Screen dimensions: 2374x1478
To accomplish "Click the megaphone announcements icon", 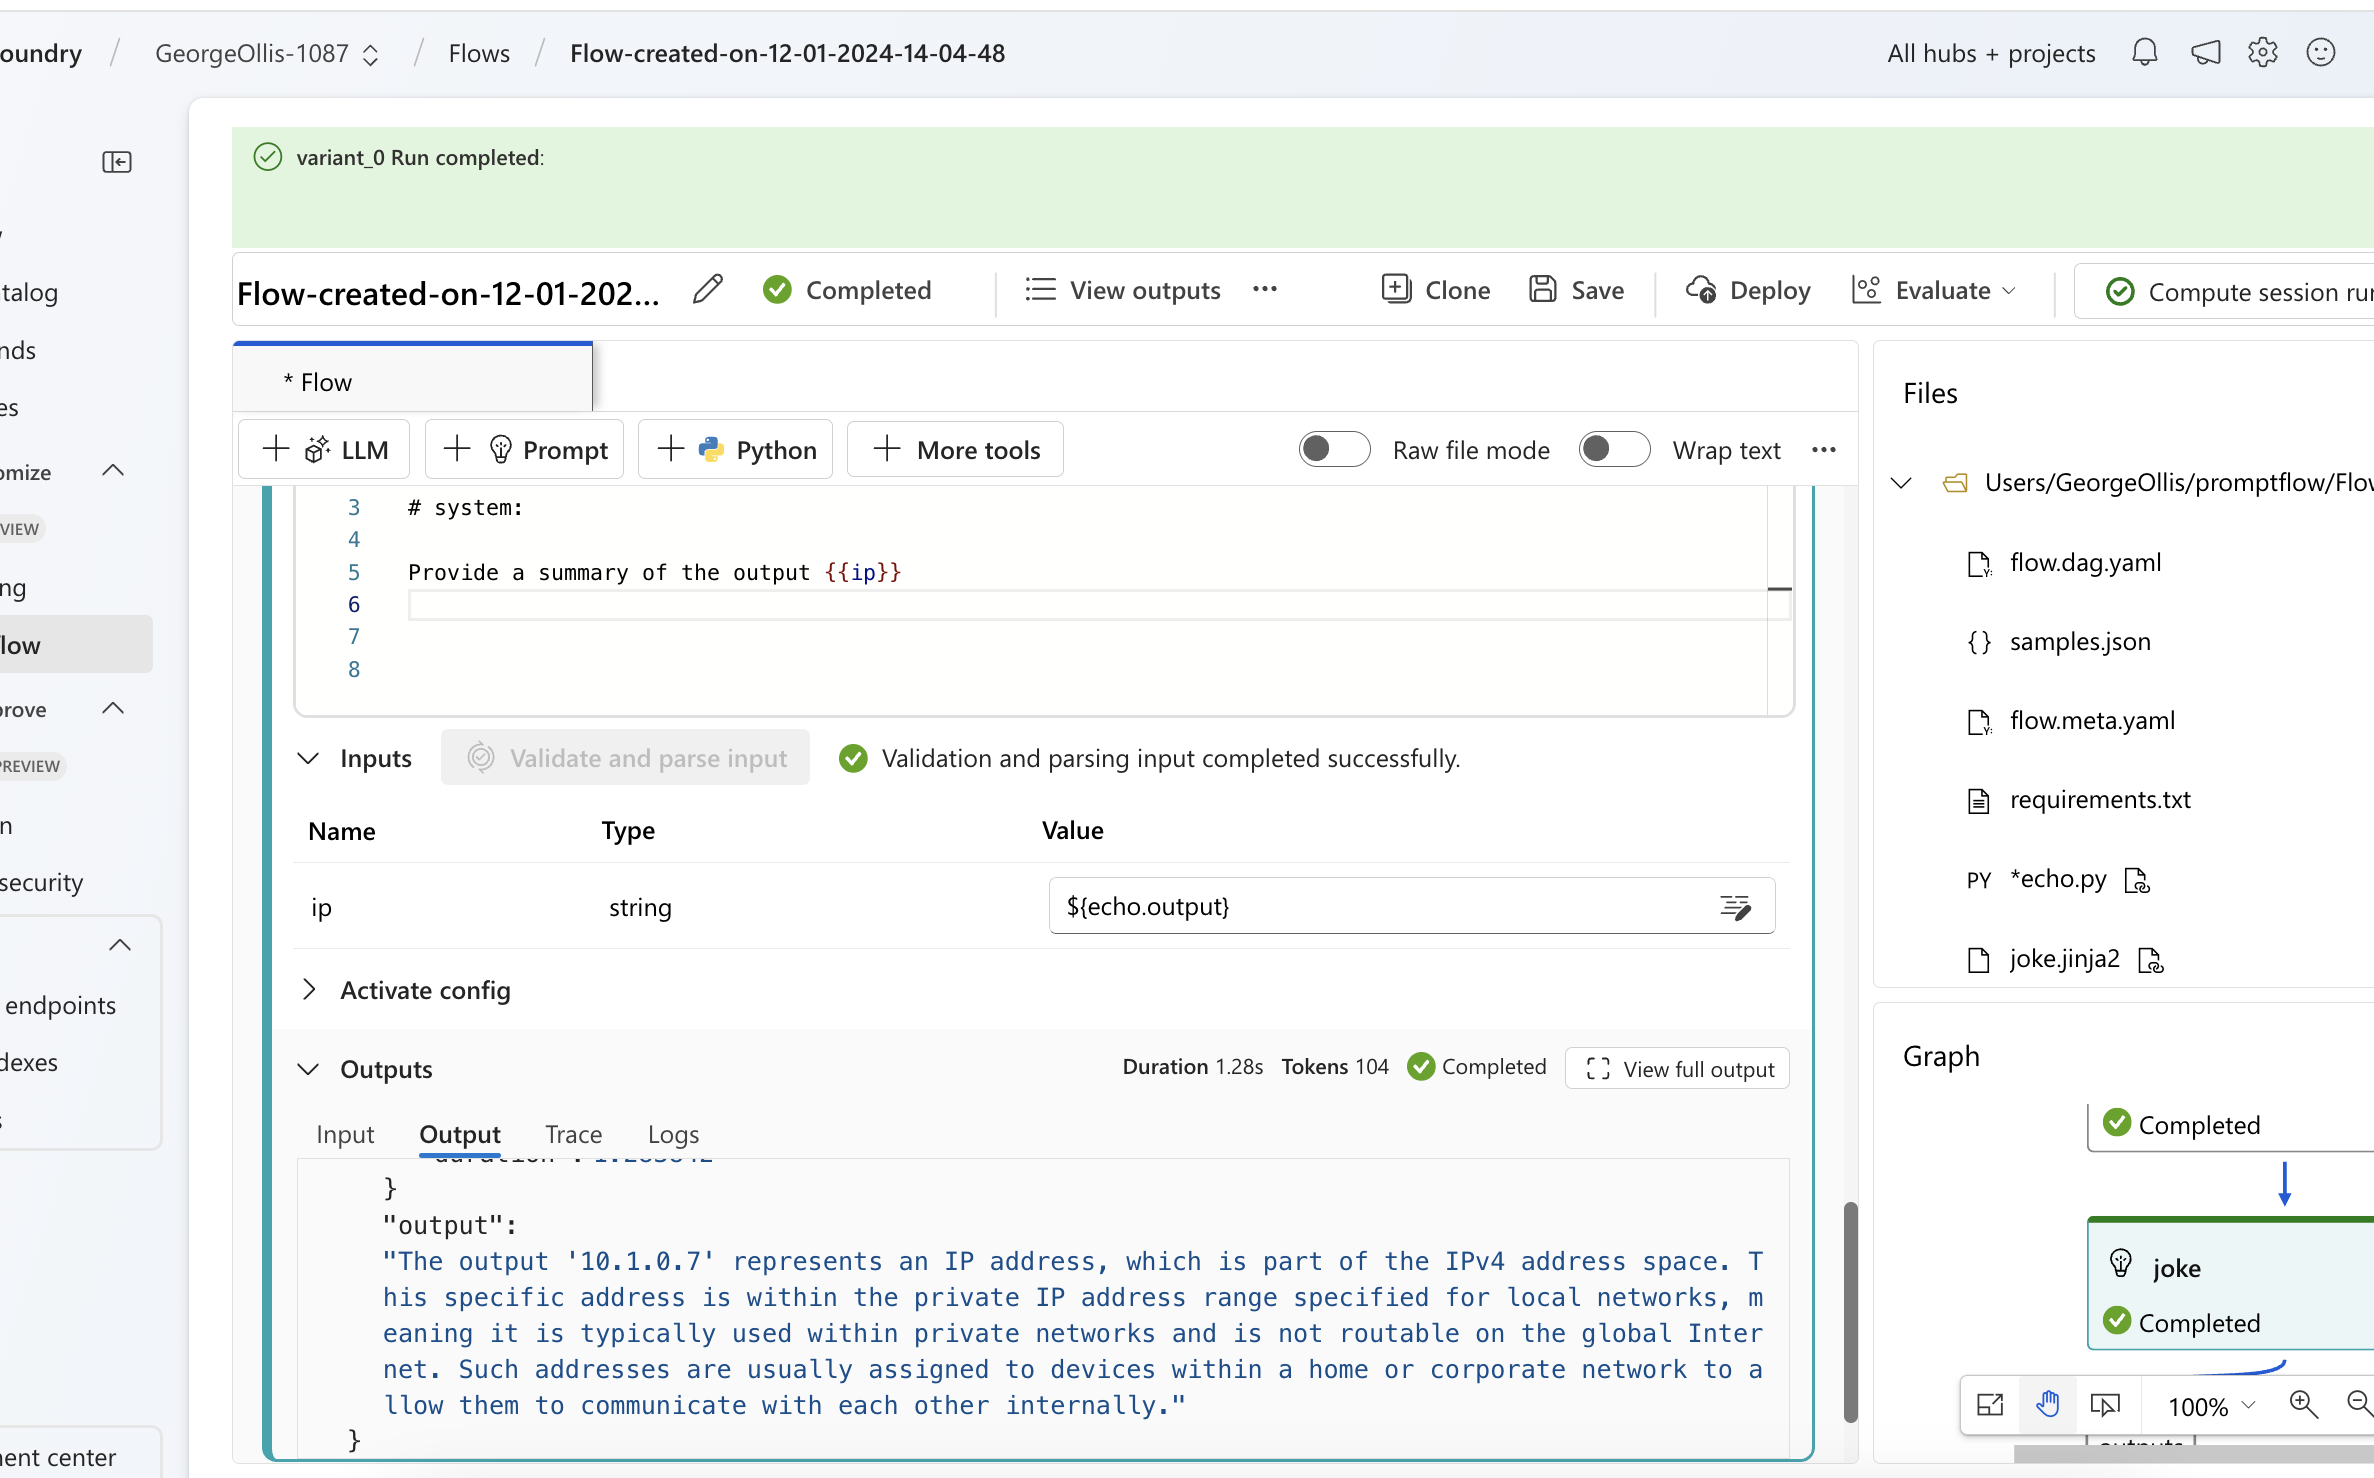I will click(x=2205, y=52).
